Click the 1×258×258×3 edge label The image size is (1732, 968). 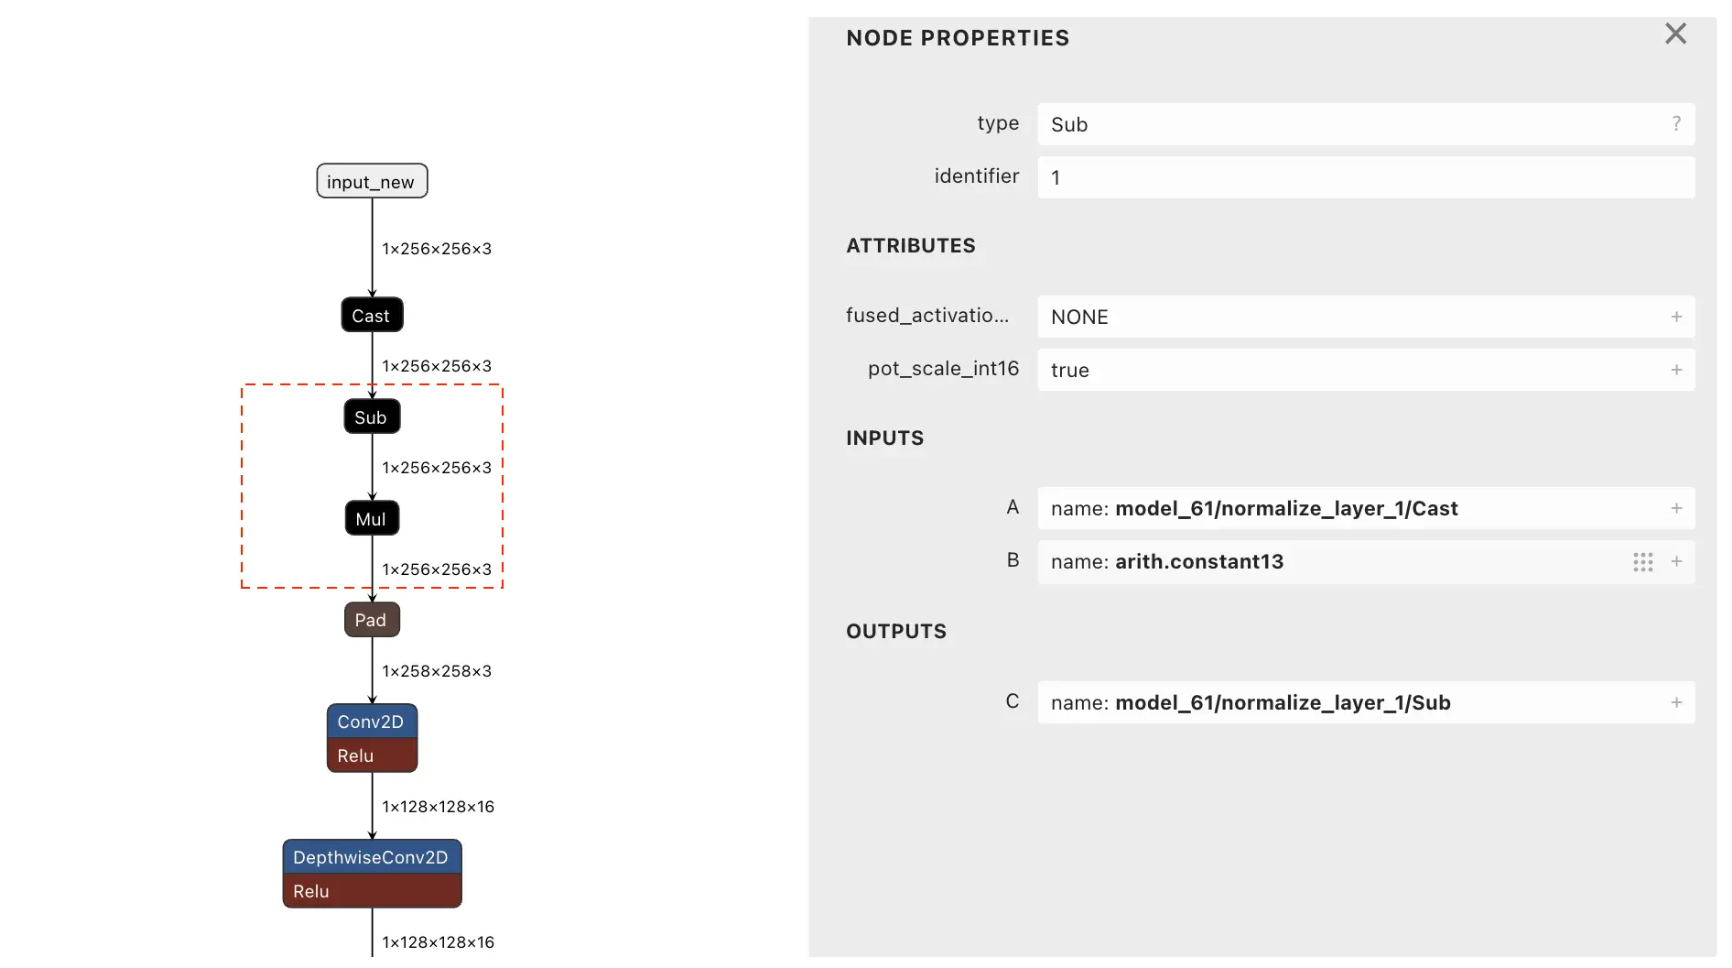point(437,671)
